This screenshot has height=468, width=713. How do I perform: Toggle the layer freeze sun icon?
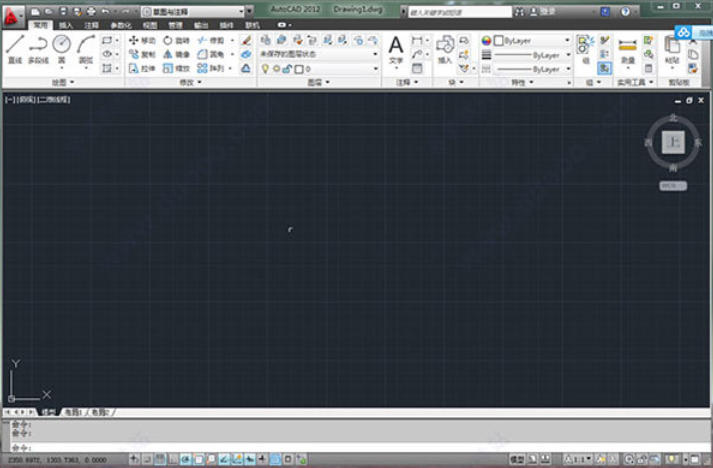coord(276,69)
